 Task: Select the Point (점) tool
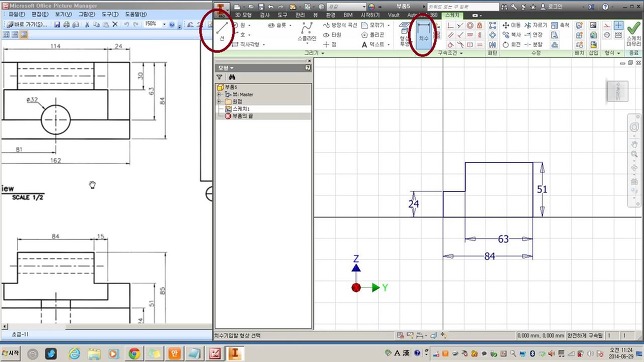click(329, 44)
